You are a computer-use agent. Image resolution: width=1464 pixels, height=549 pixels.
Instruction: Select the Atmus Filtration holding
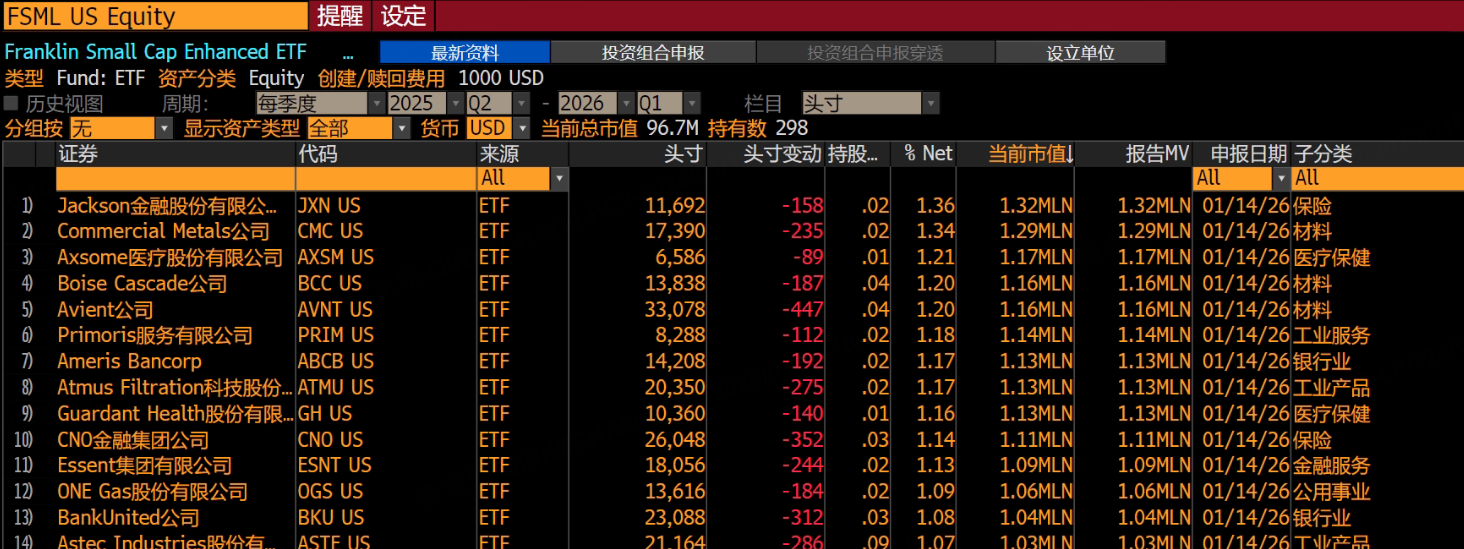tap(175, 388)
